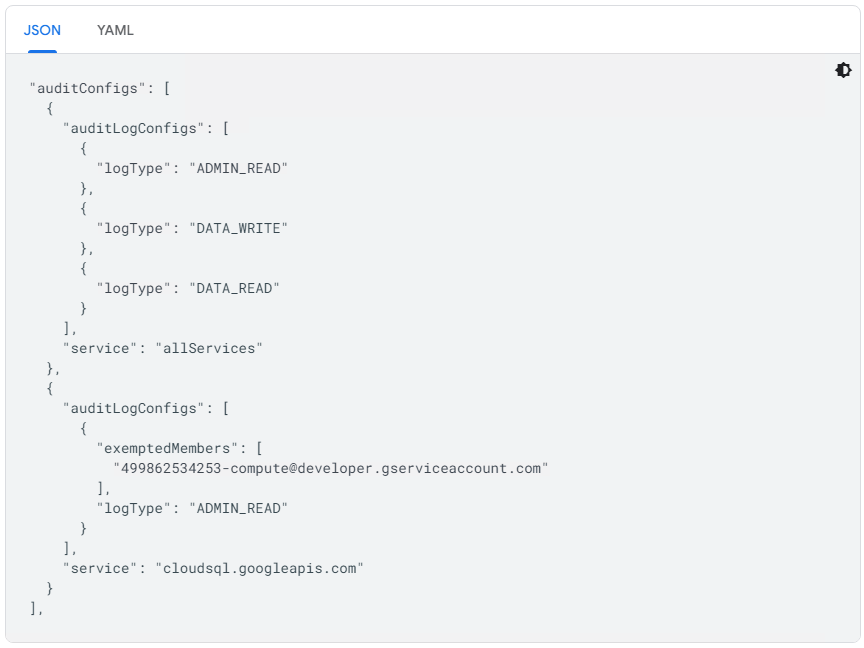
Task: Click the "cloudsql.googleapis.com" service value
Action: point(259,568)
